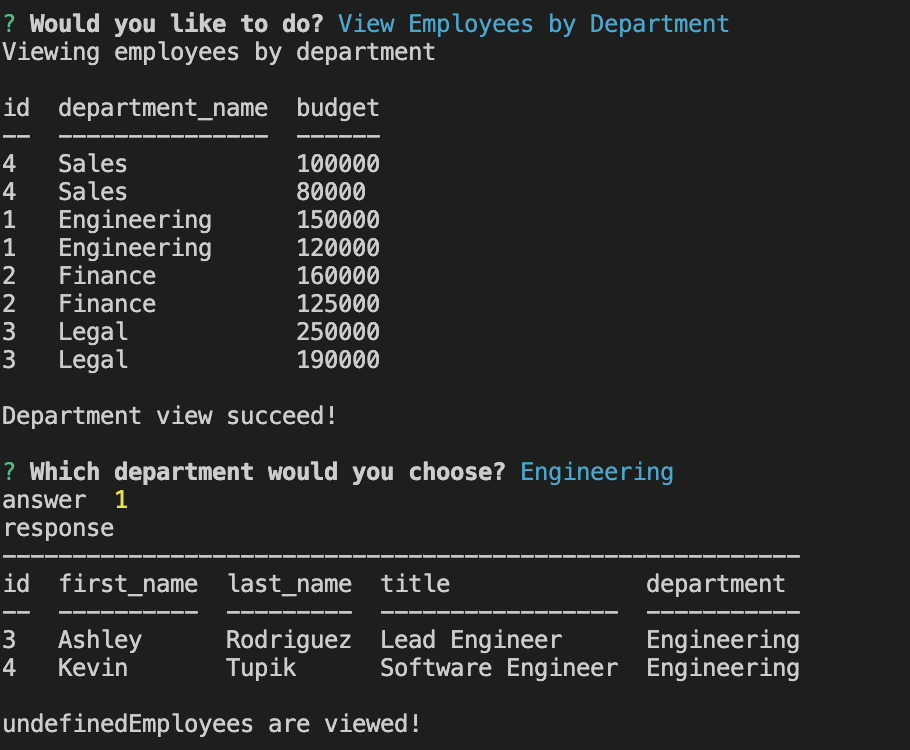This screenshot has height=750, width=910.
Task: Select the budget value 150000
Action: click(x=338, y=219)
